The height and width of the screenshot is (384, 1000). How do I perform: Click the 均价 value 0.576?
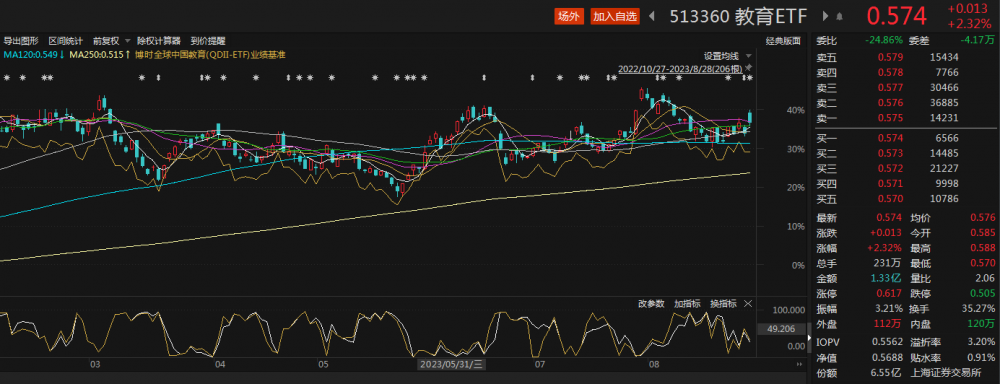point(982,218)
